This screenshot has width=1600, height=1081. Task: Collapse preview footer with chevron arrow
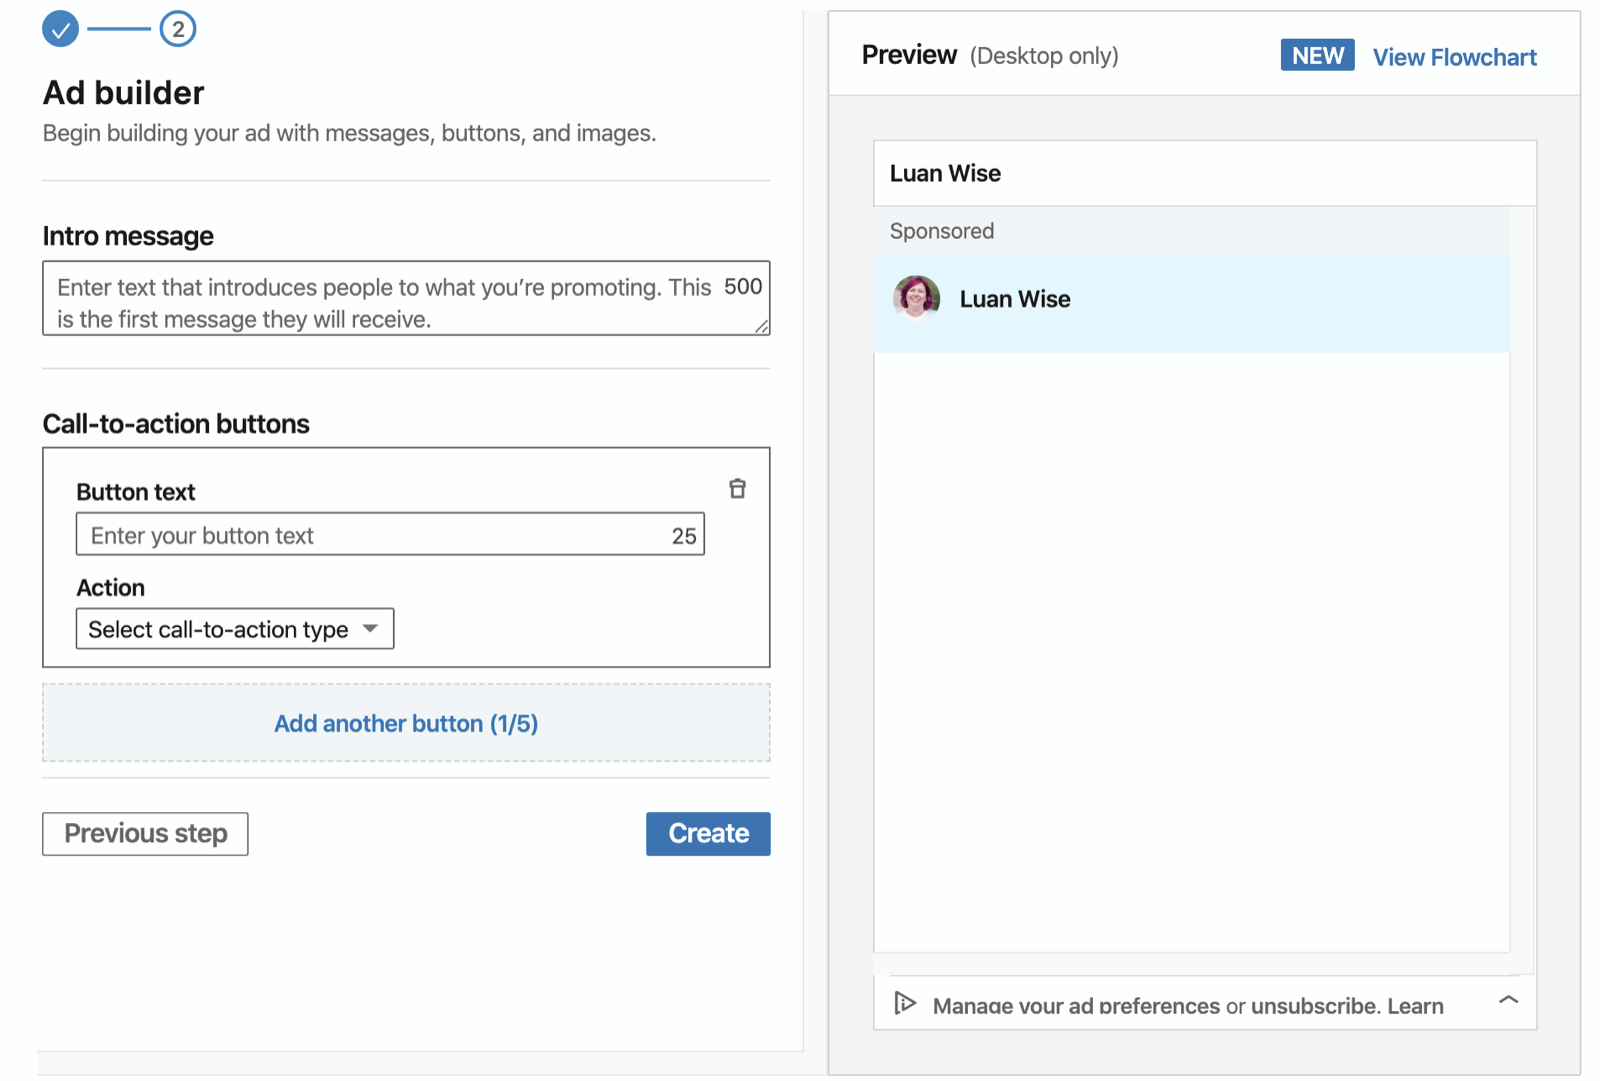pyautogui.click(x=1508, y=1000)
